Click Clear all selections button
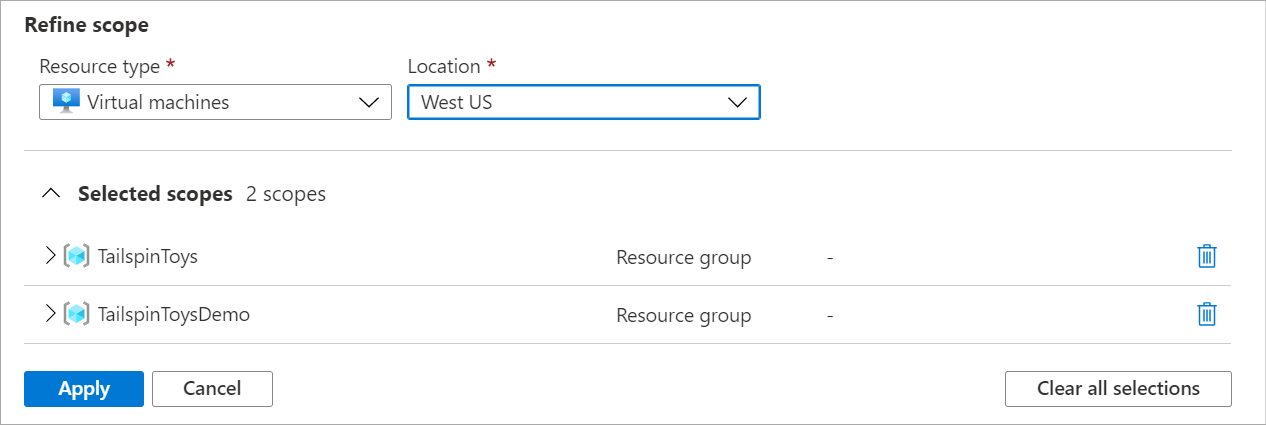Viewport: 1266px width, 425px height. point(1118,389)
